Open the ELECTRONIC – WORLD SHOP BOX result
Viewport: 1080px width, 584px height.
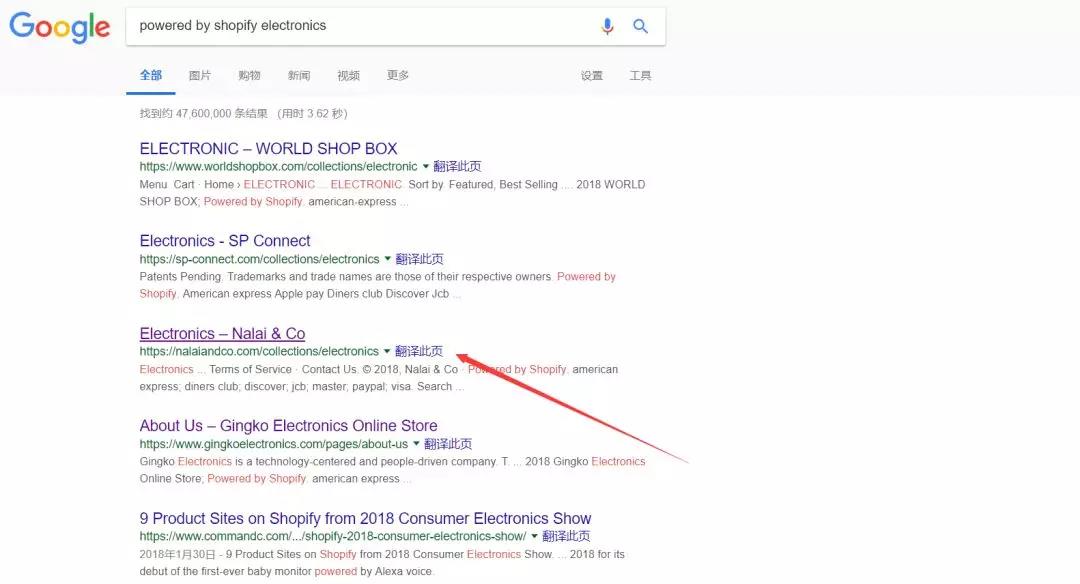click(266, 148)
